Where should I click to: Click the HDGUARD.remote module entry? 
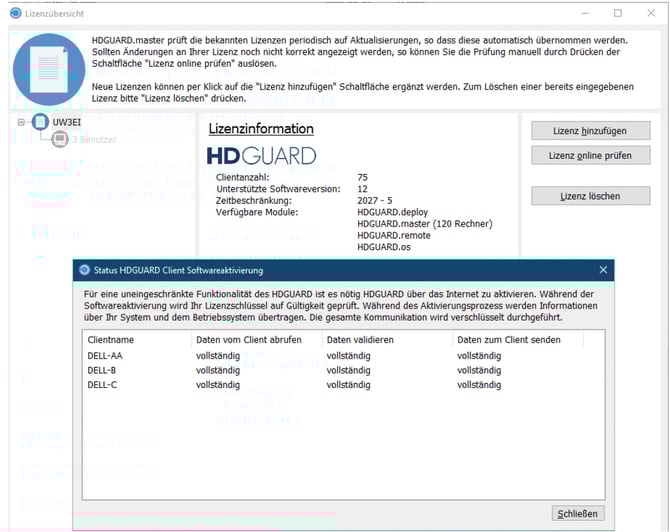(394, 235)
